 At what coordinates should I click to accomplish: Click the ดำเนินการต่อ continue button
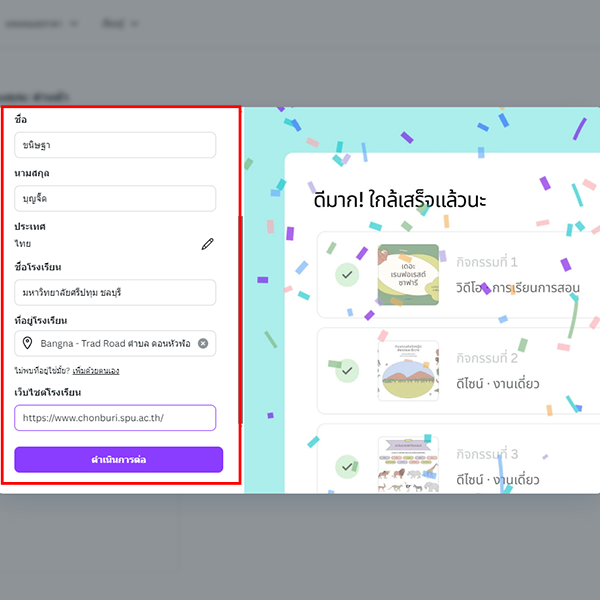click(119, 459)
